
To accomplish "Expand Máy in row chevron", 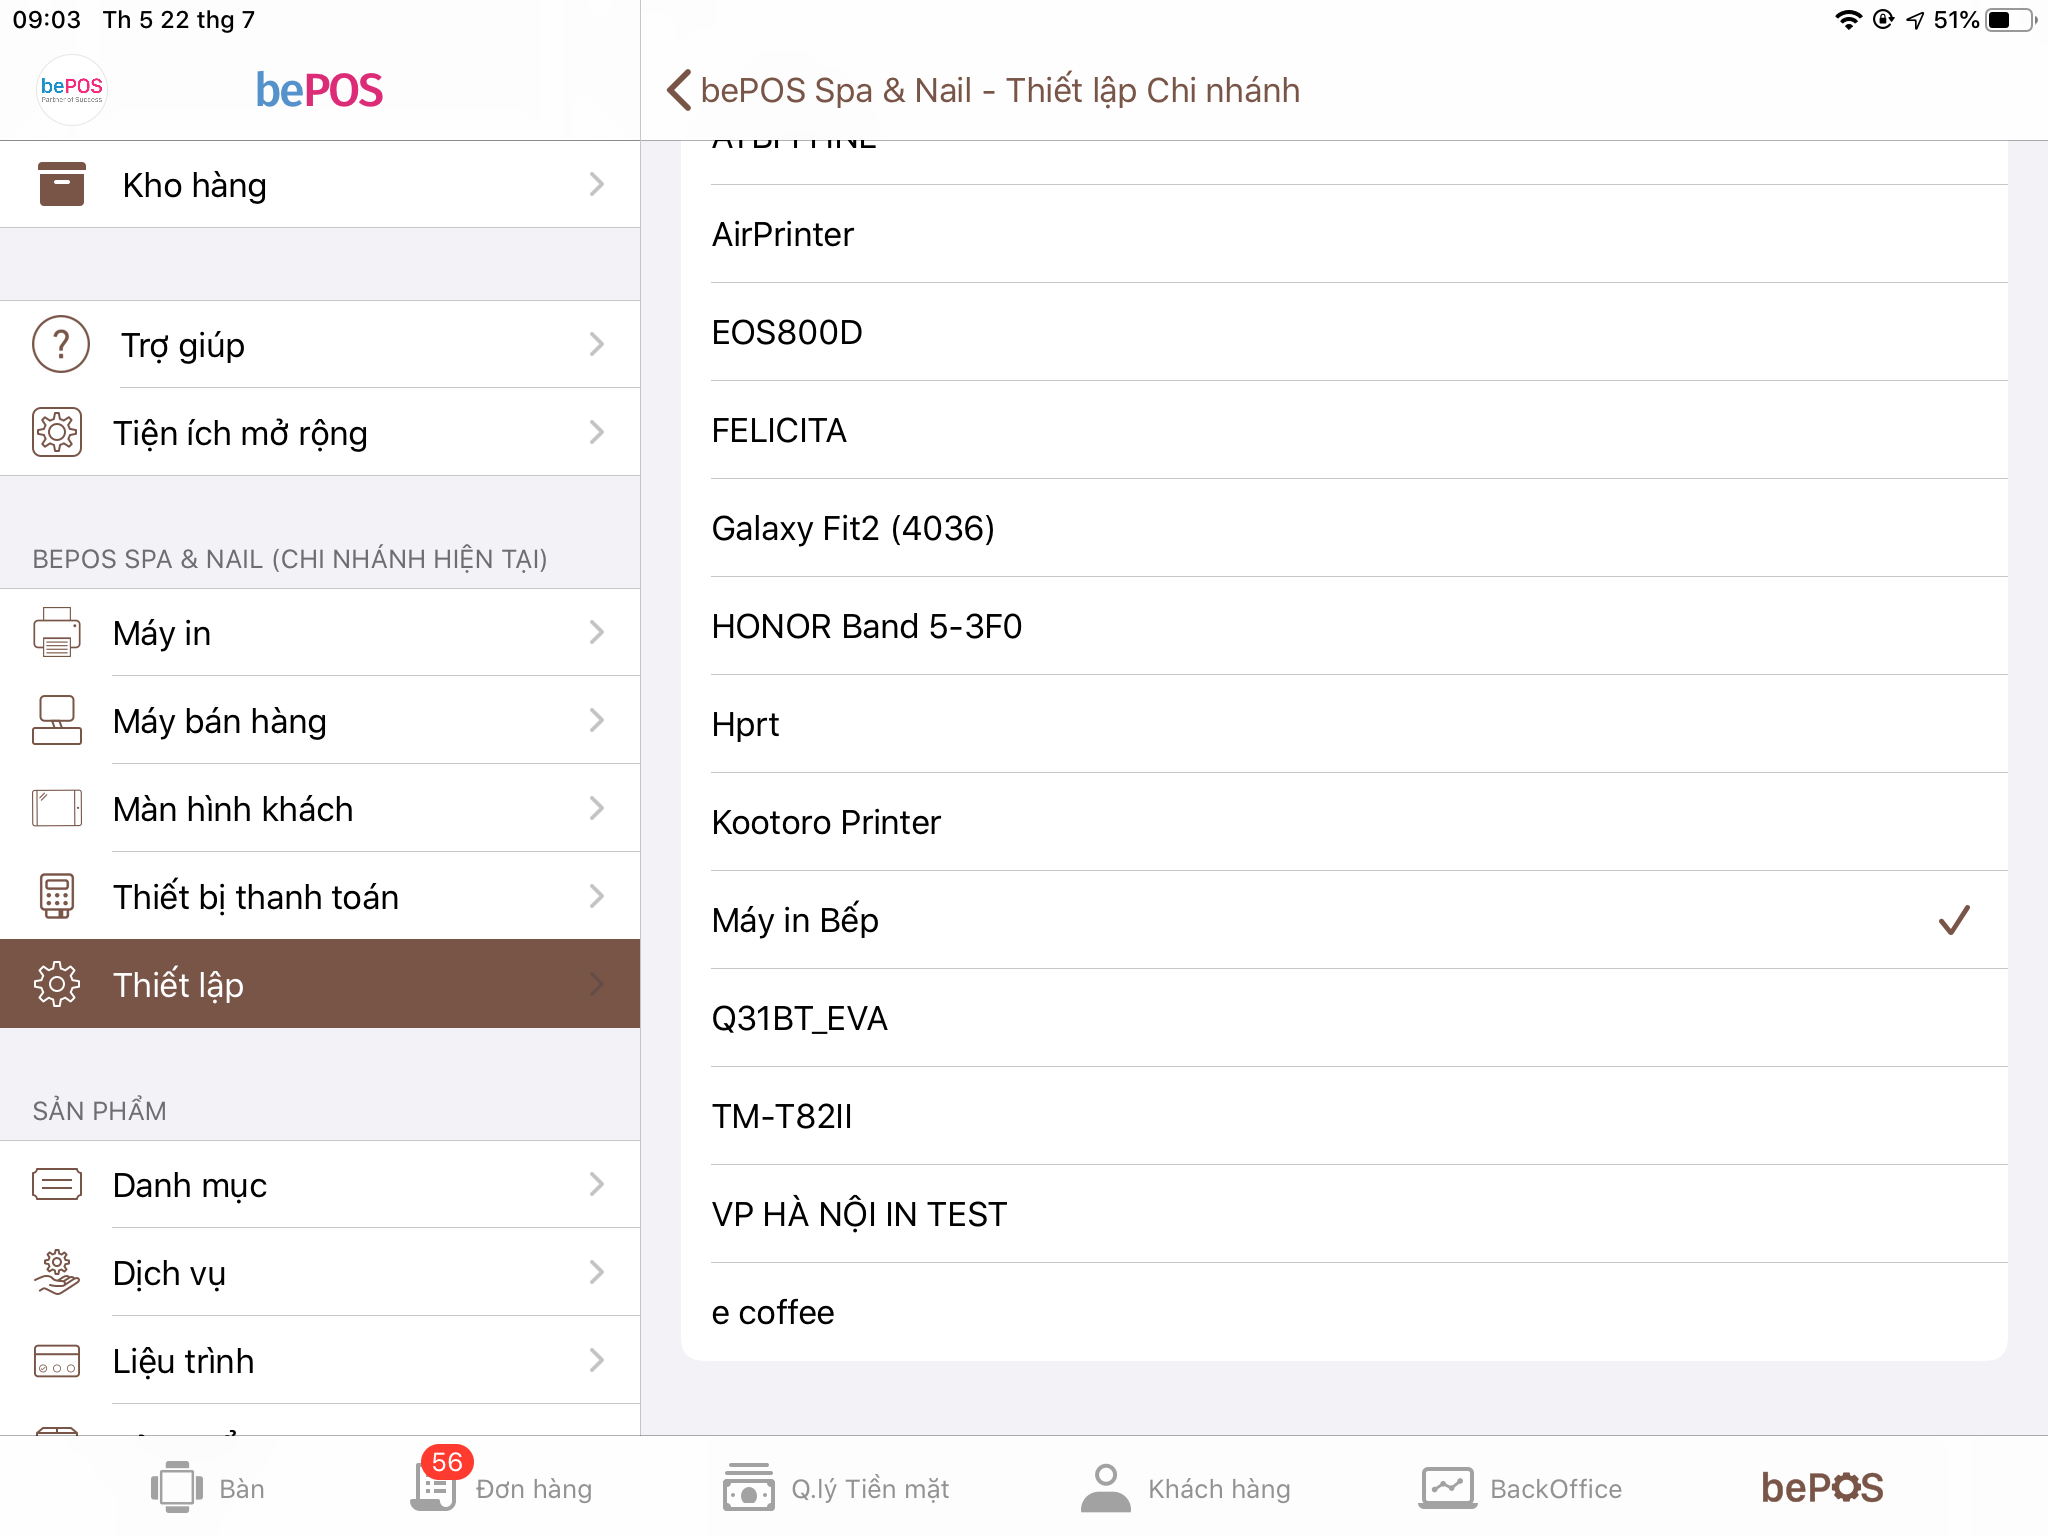I will [x=597, y=632].
